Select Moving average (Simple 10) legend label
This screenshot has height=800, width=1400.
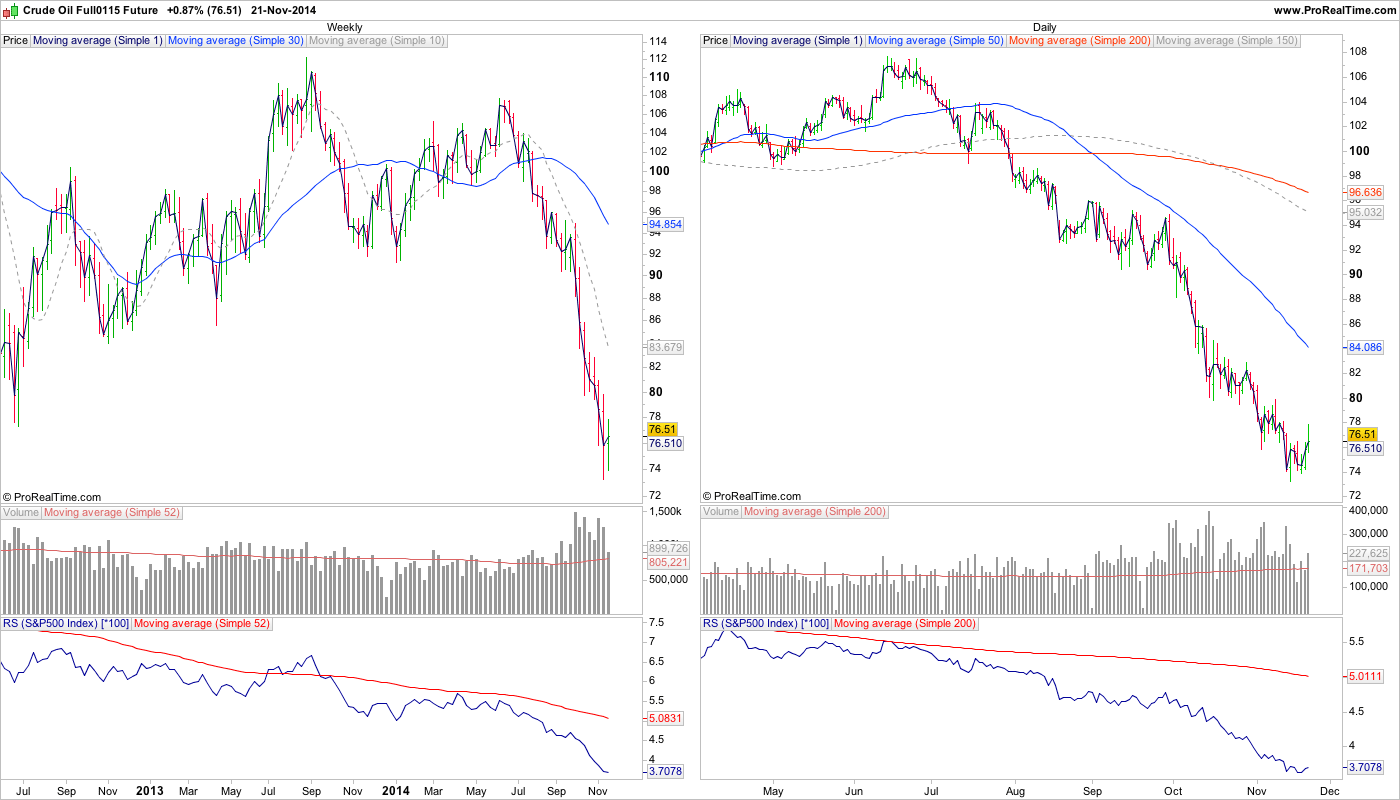[x=377, y=41]
